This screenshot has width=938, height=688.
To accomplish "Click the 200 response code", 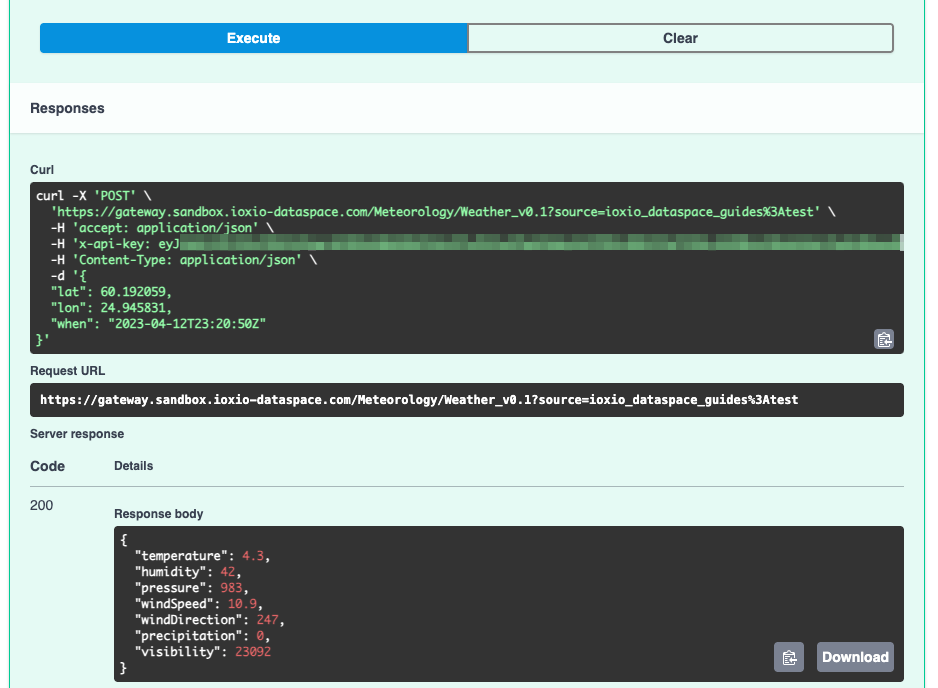I will 41,505.
